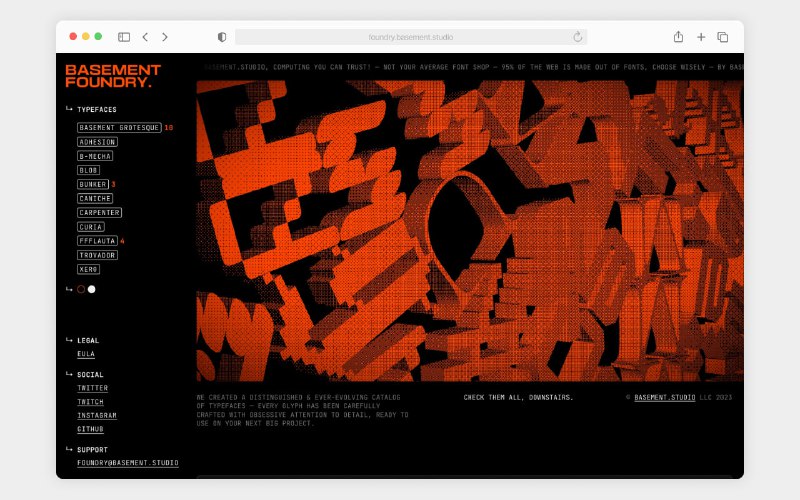The width and height of the screenshot is (800, 500).
Task: Toggle the Safari sidebar icon
Action: tap(124, 37)
